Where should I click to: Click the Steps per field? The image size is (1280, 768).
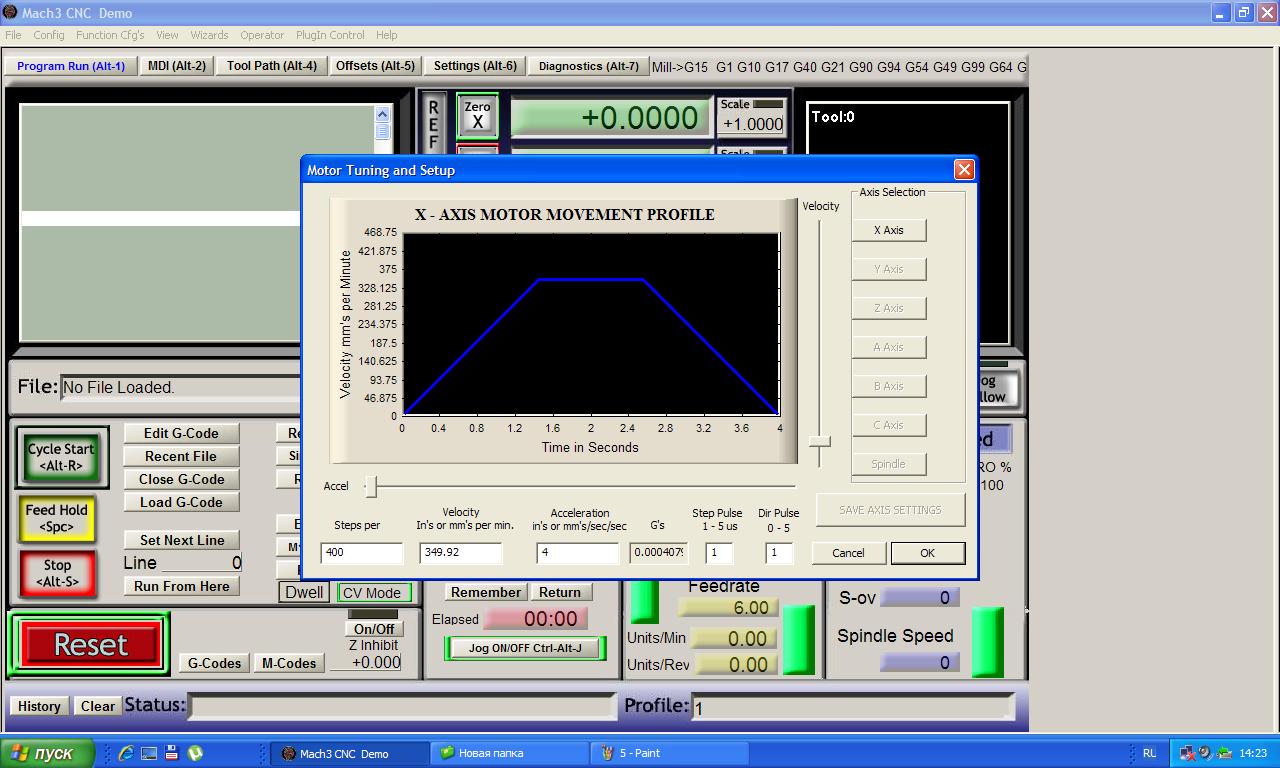click(x=362, y=553)
